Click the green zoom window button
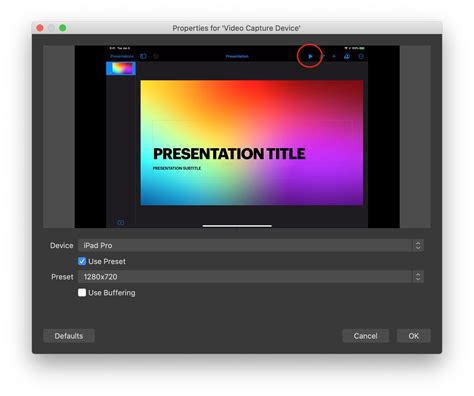Viewport: 474px width, 396px height. tap(63, 28)
